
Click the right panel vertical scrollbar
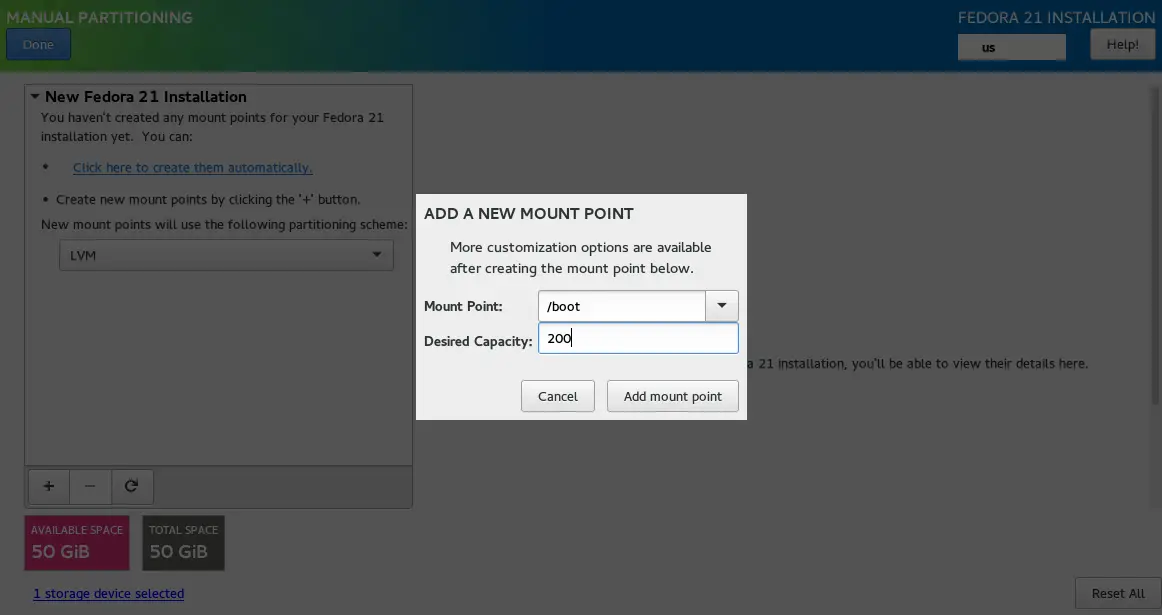pos(1155,245)
